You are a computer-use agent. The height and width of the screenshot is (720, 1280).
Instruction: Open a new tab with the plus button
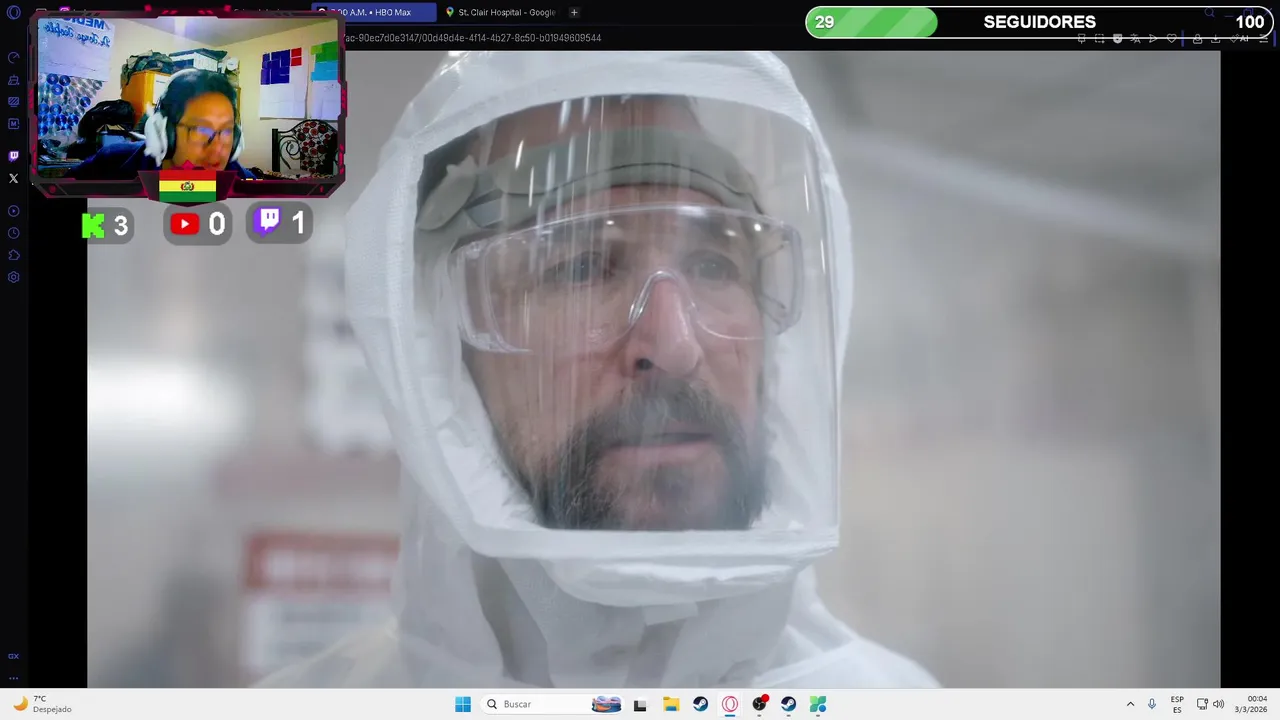point(574,12)
